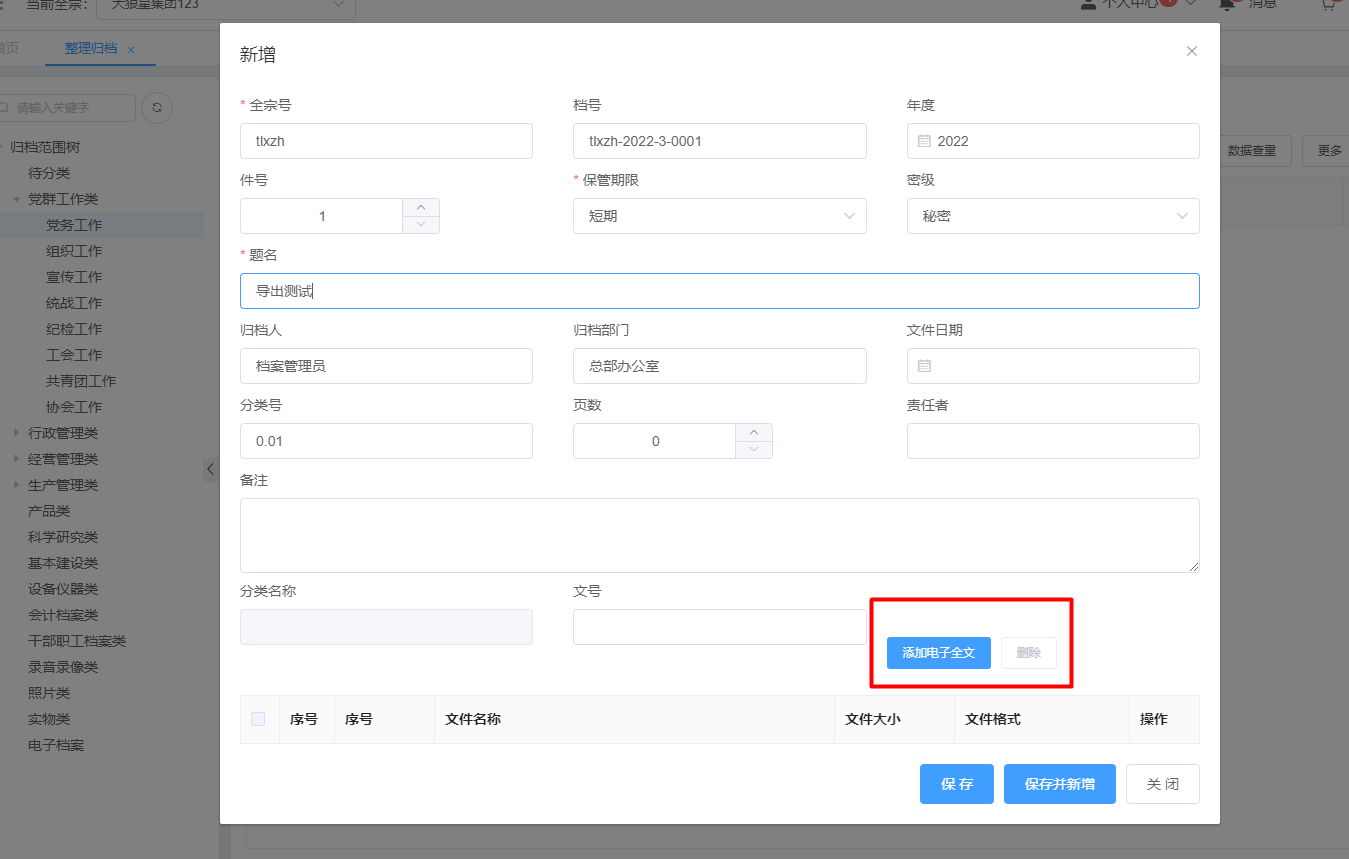The image size is (1349, 859).
Task: Click 添加电子全文 button
Action: tap(938, 653)
